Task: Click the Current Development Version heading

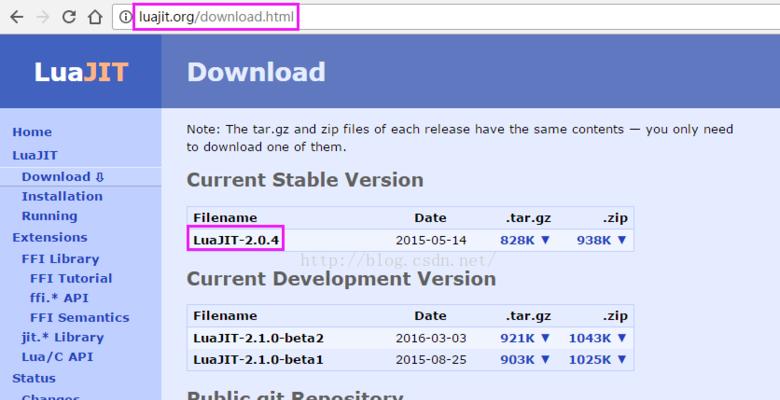Action: coord(341,279)
